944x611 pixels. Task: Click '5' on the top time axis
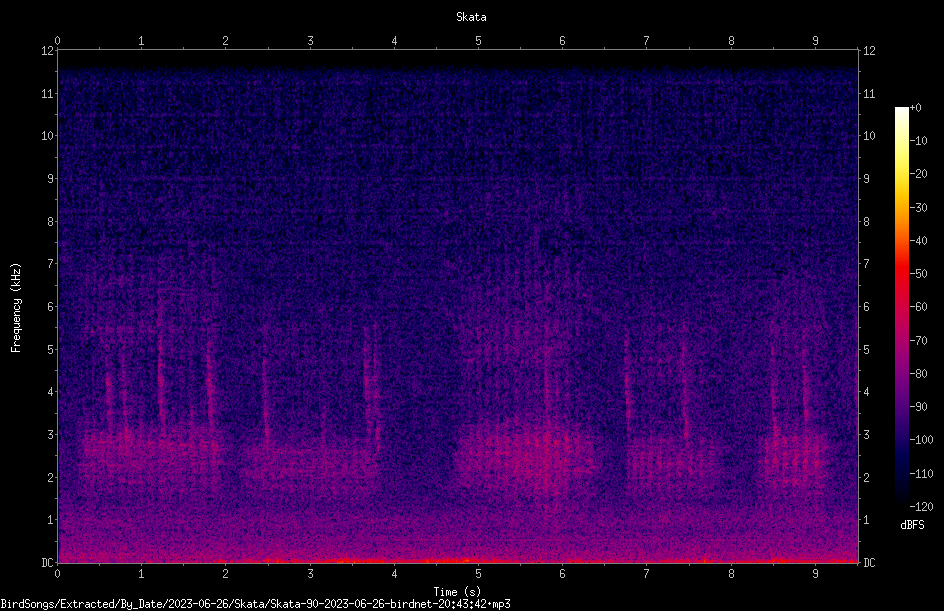tap(479, 41)
